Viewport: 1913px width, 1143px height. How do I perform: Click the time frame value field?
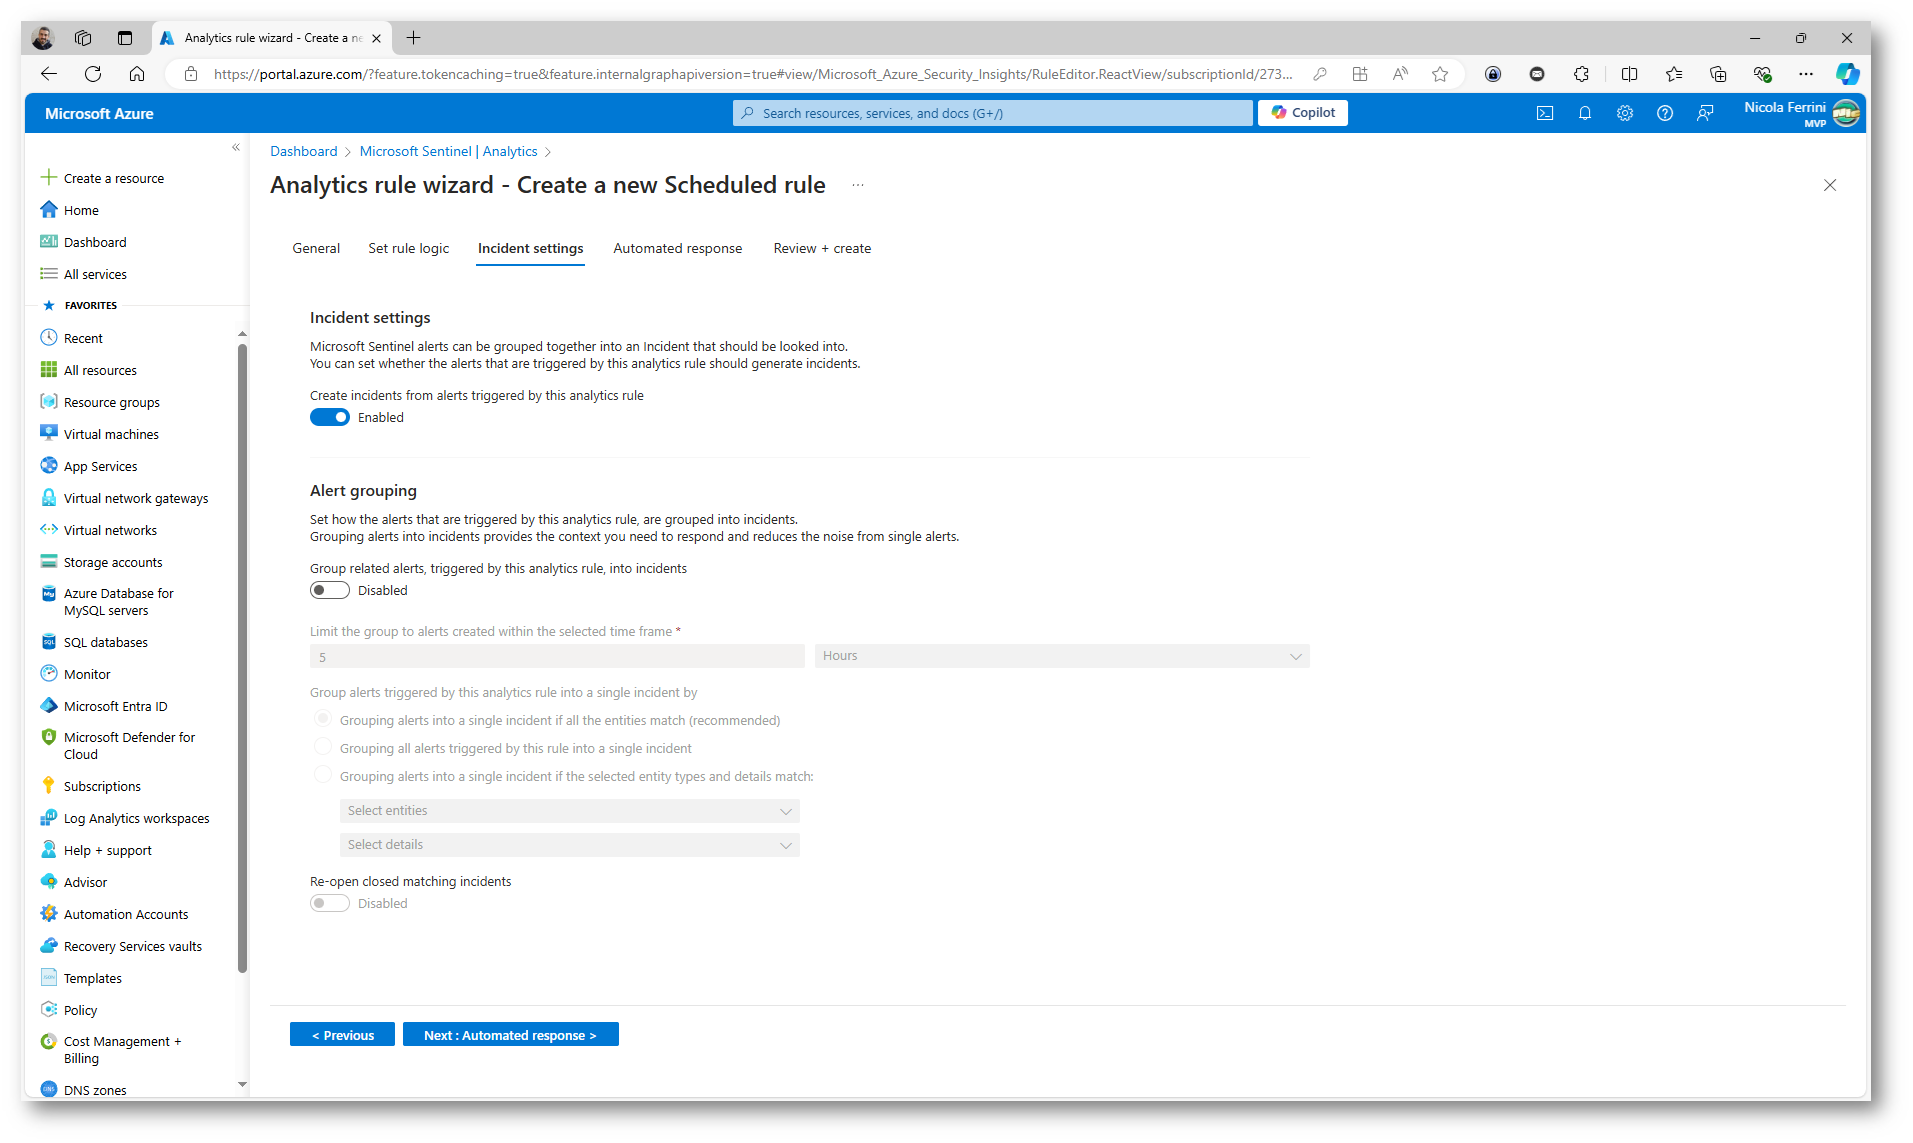tap(557, 656)
